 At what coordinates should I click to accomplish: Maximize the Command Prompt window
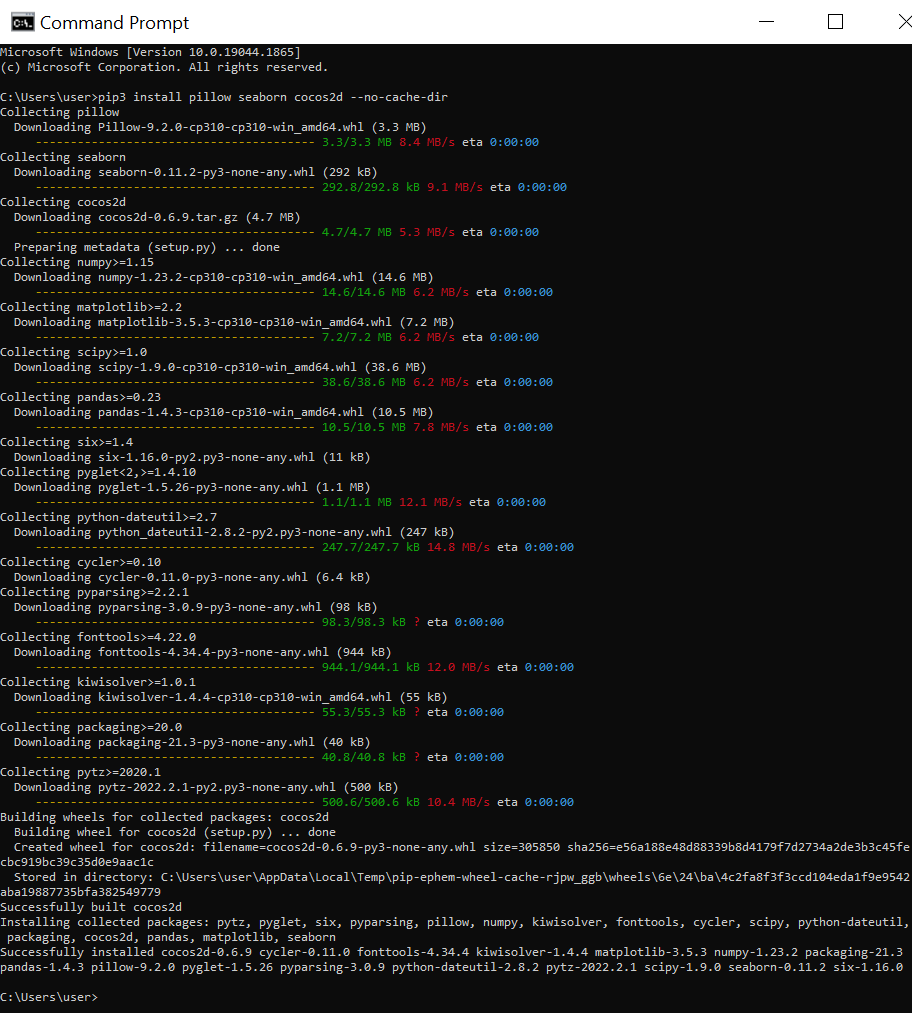click(x=835, y=22)
